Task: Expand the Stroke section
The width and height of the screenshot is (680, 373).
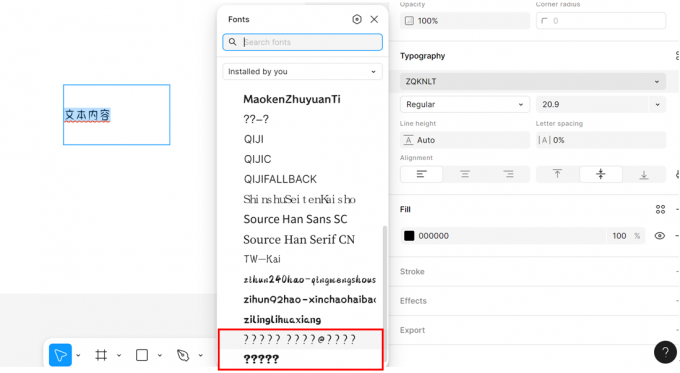Action: (412, 272)
